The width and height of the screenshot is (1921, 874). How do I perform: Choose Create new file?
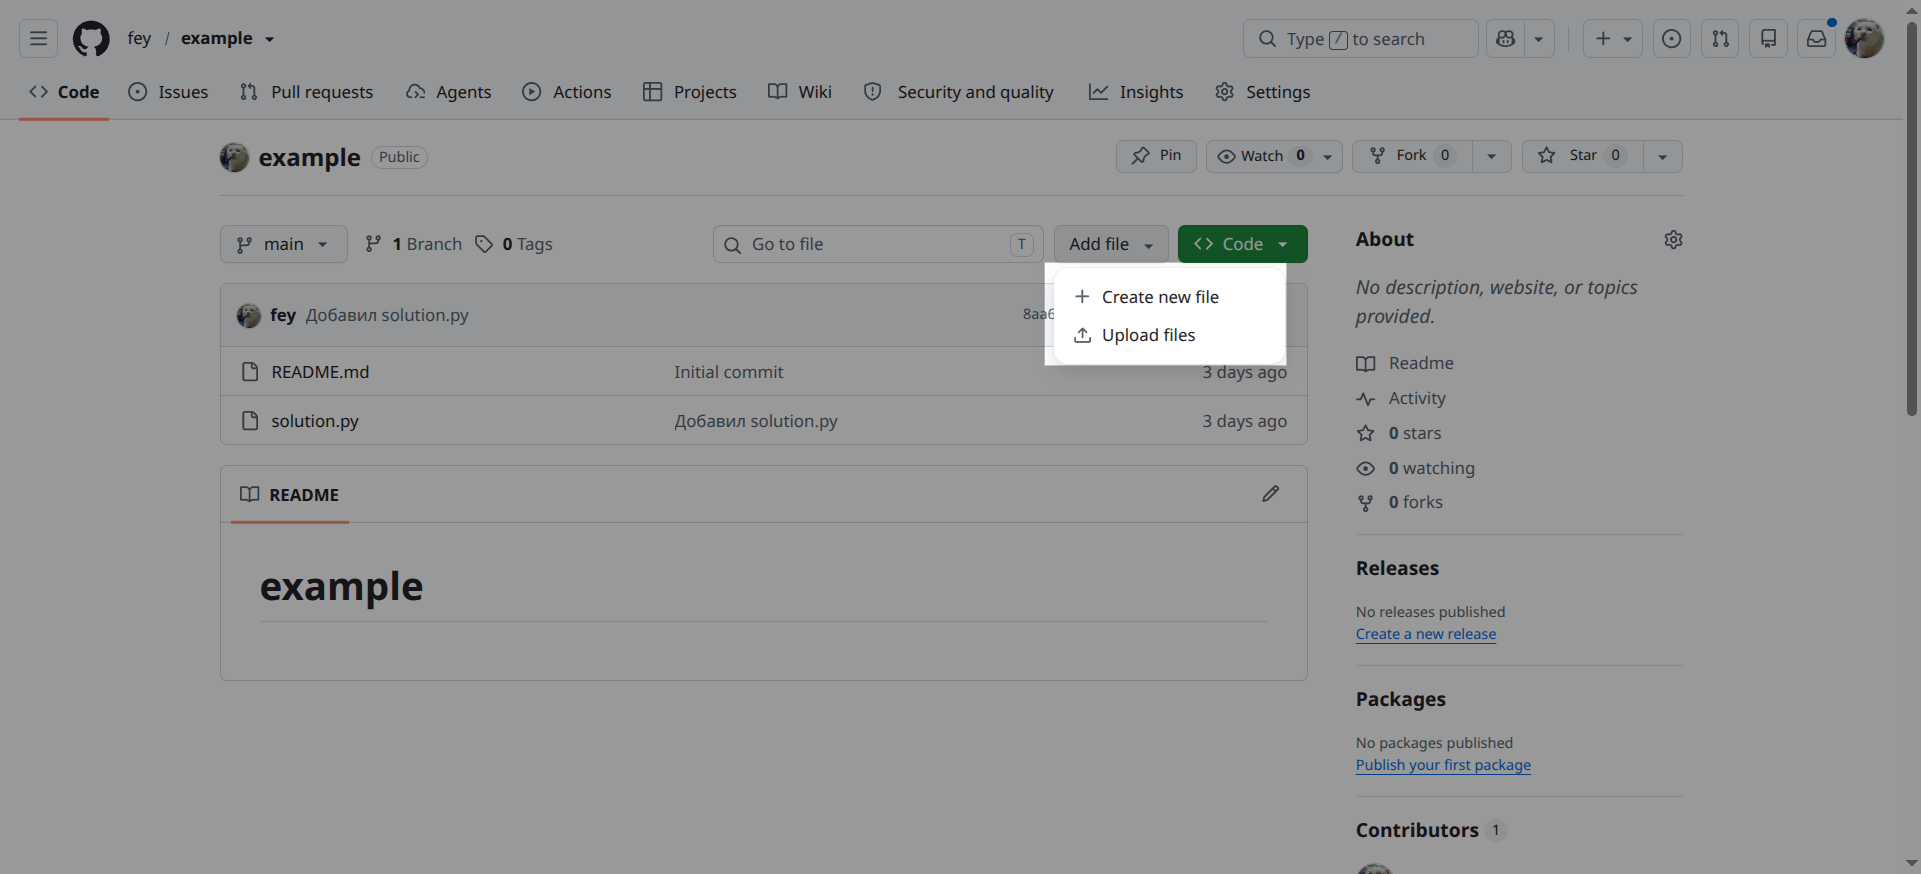[x=1169, y=297]
